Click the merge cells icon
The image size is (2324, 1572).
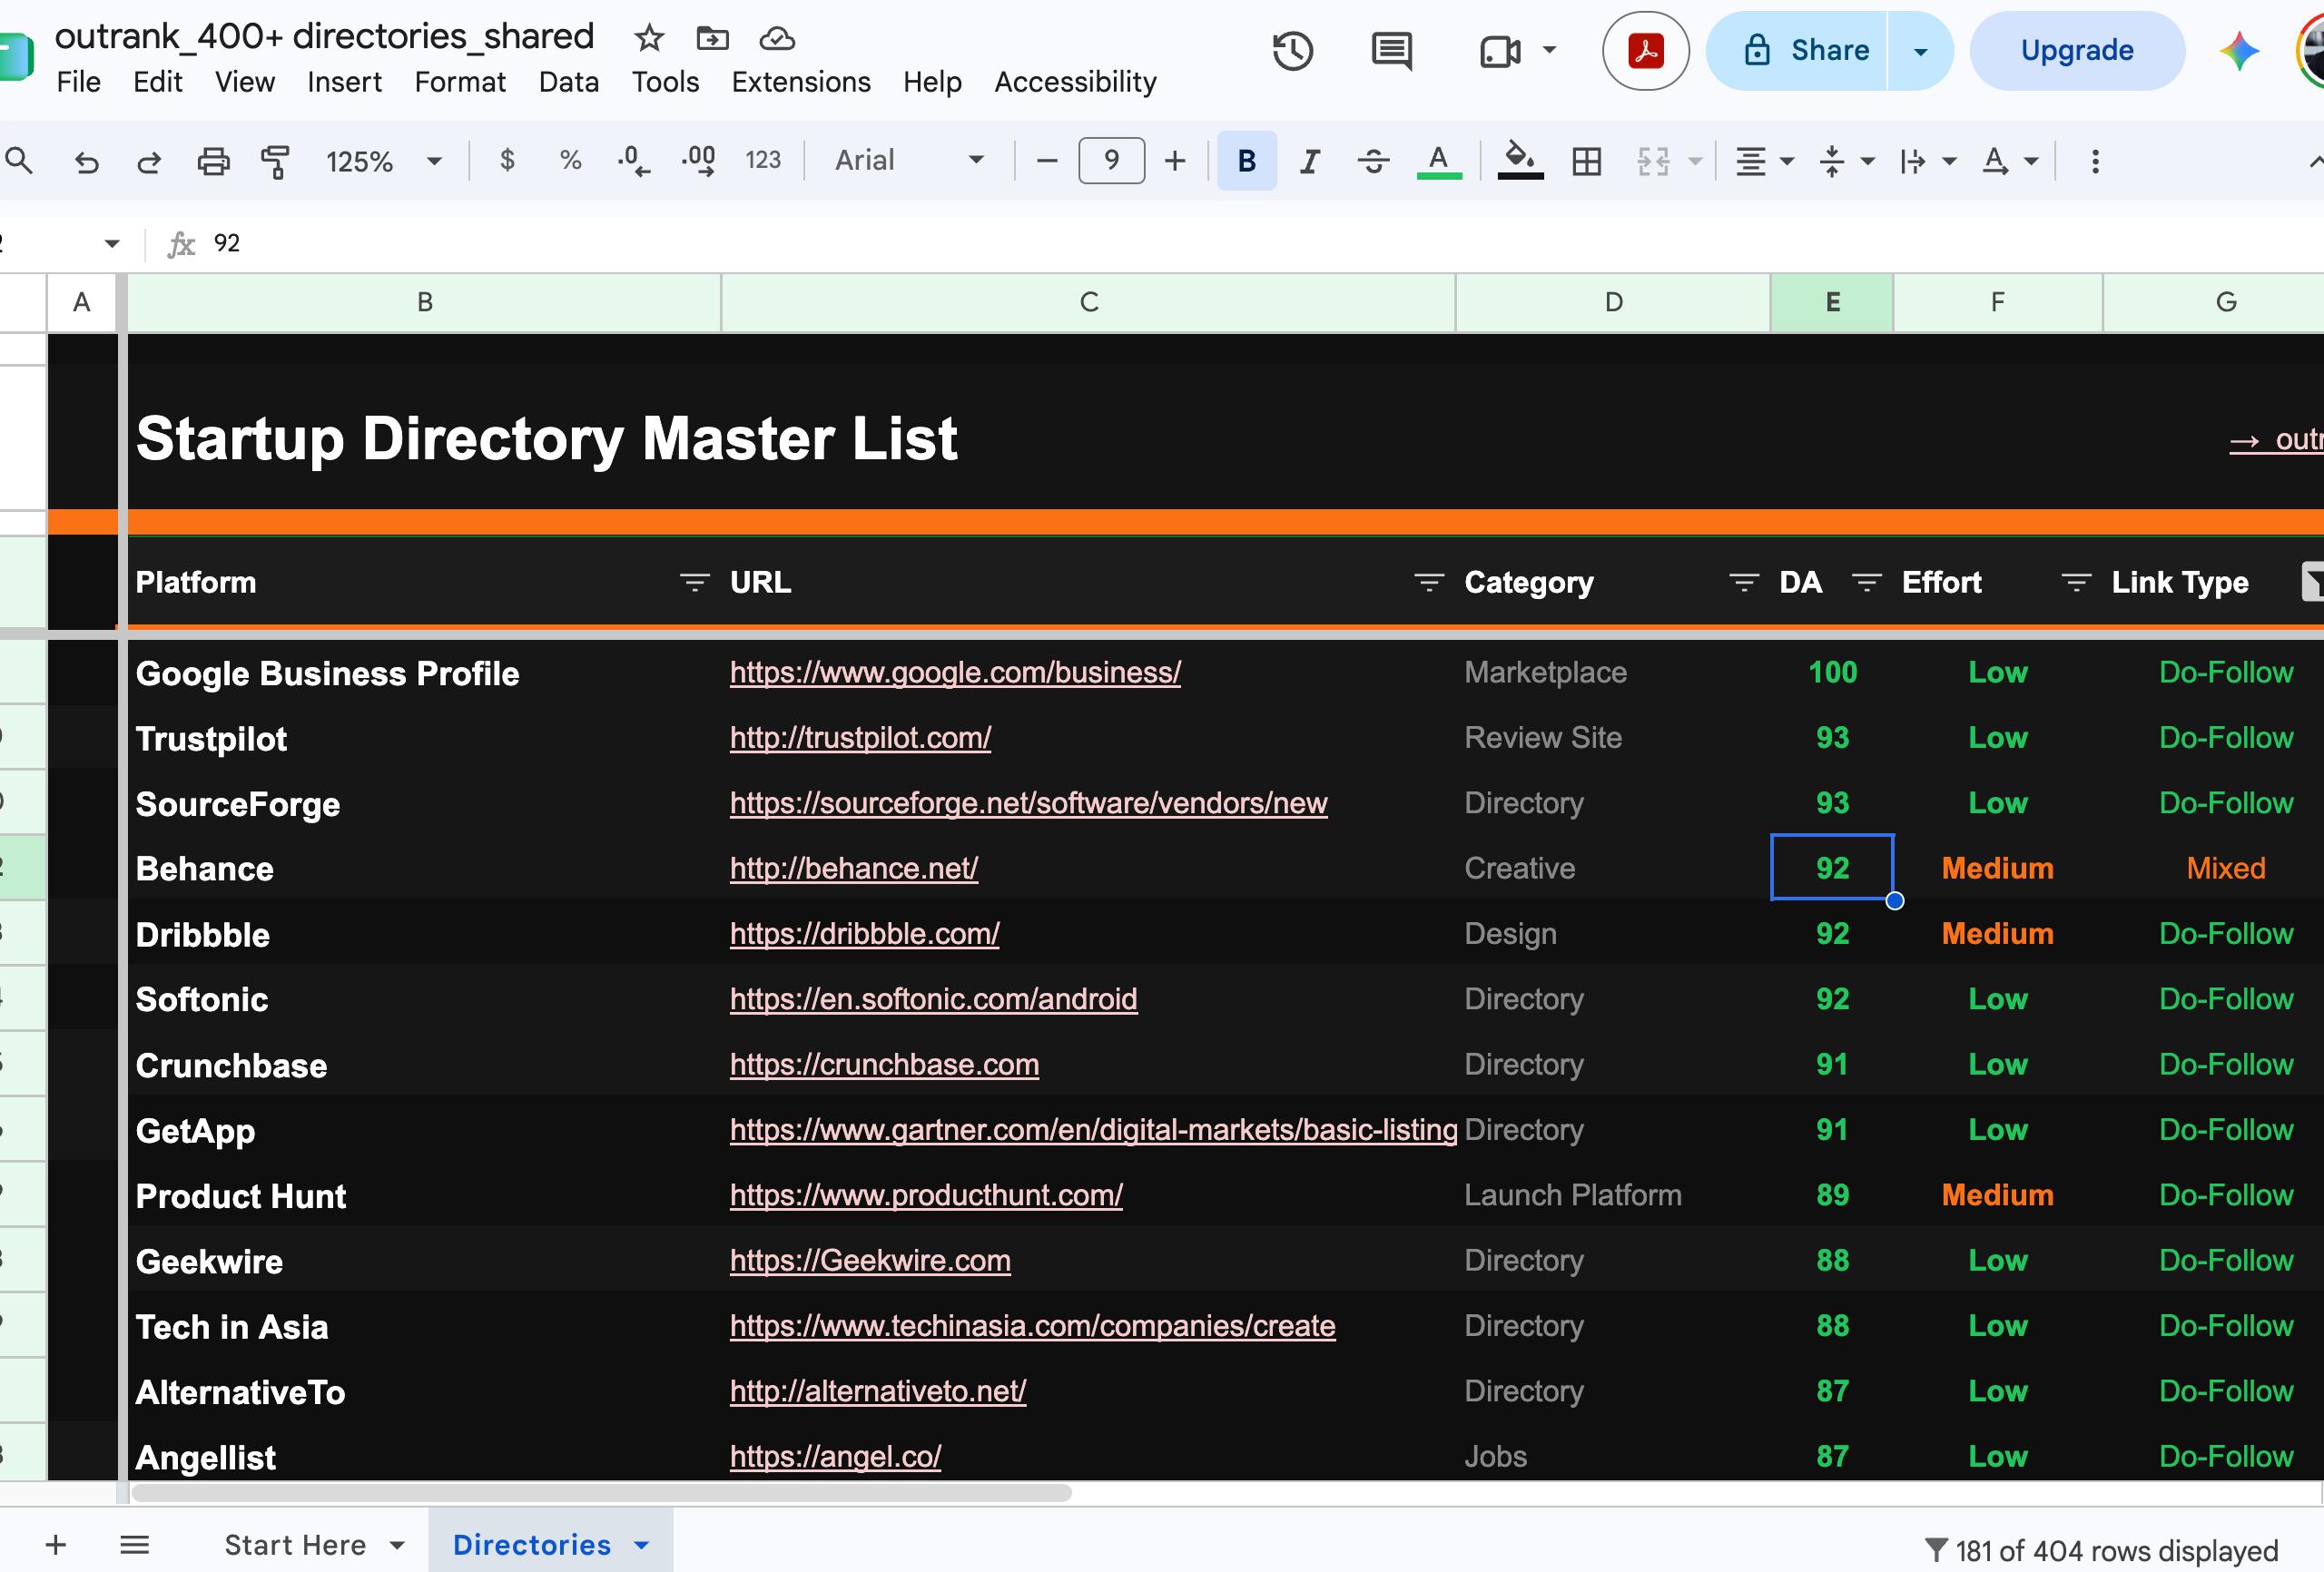coord(1653,161)
